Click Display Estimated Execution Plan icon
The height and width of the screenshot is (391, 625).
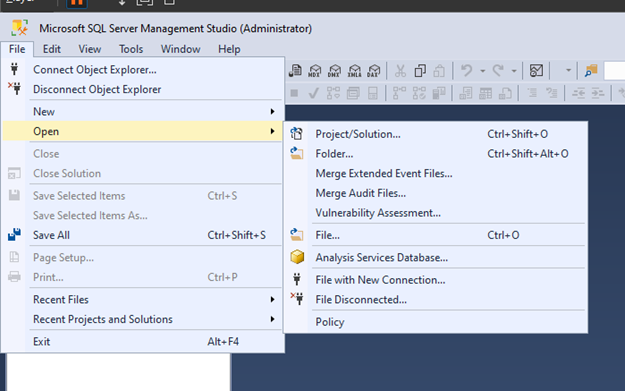333,93
